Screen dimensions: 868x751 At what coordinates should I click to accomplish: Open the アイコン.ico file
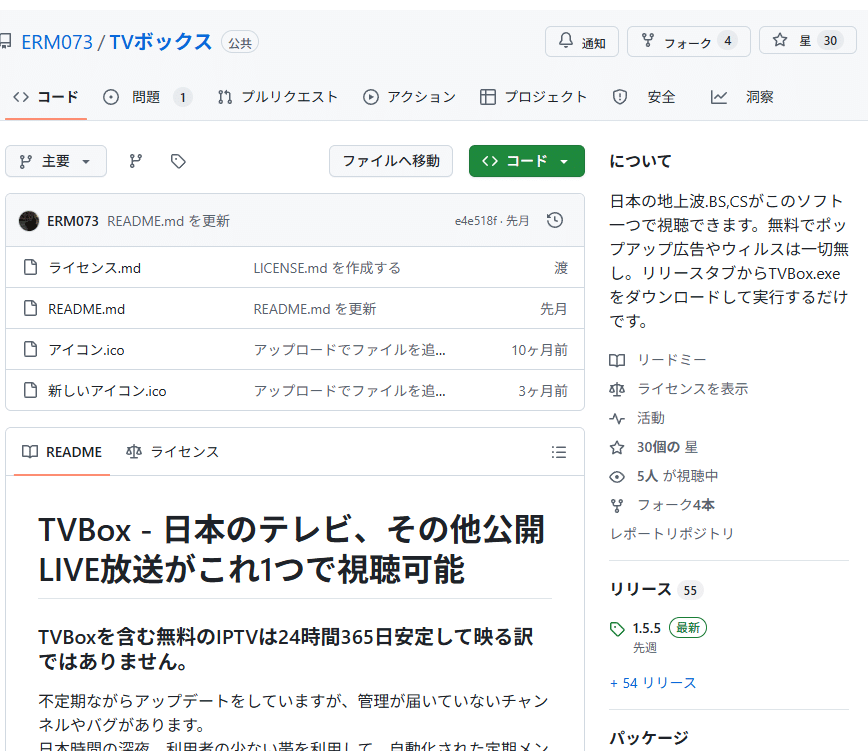click(x=86, y=350)
